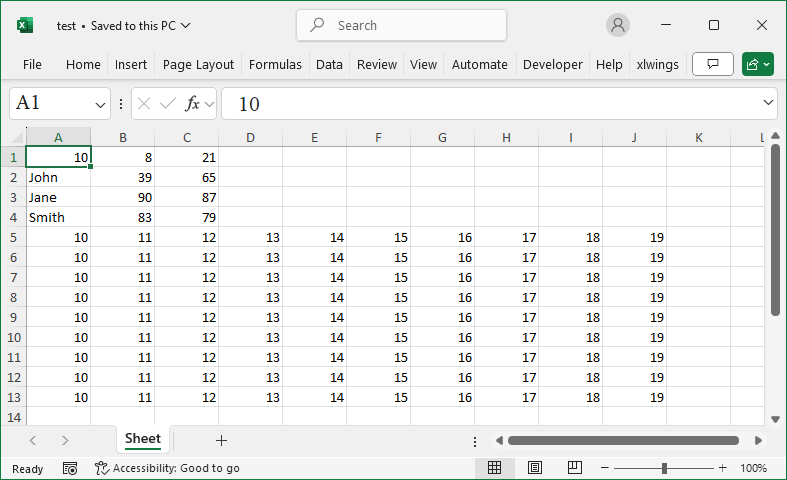The height and width of the screenshot is (480, 787).
Task: Cancel the formula bar entry with the X icon
Action: pos(144,104)
